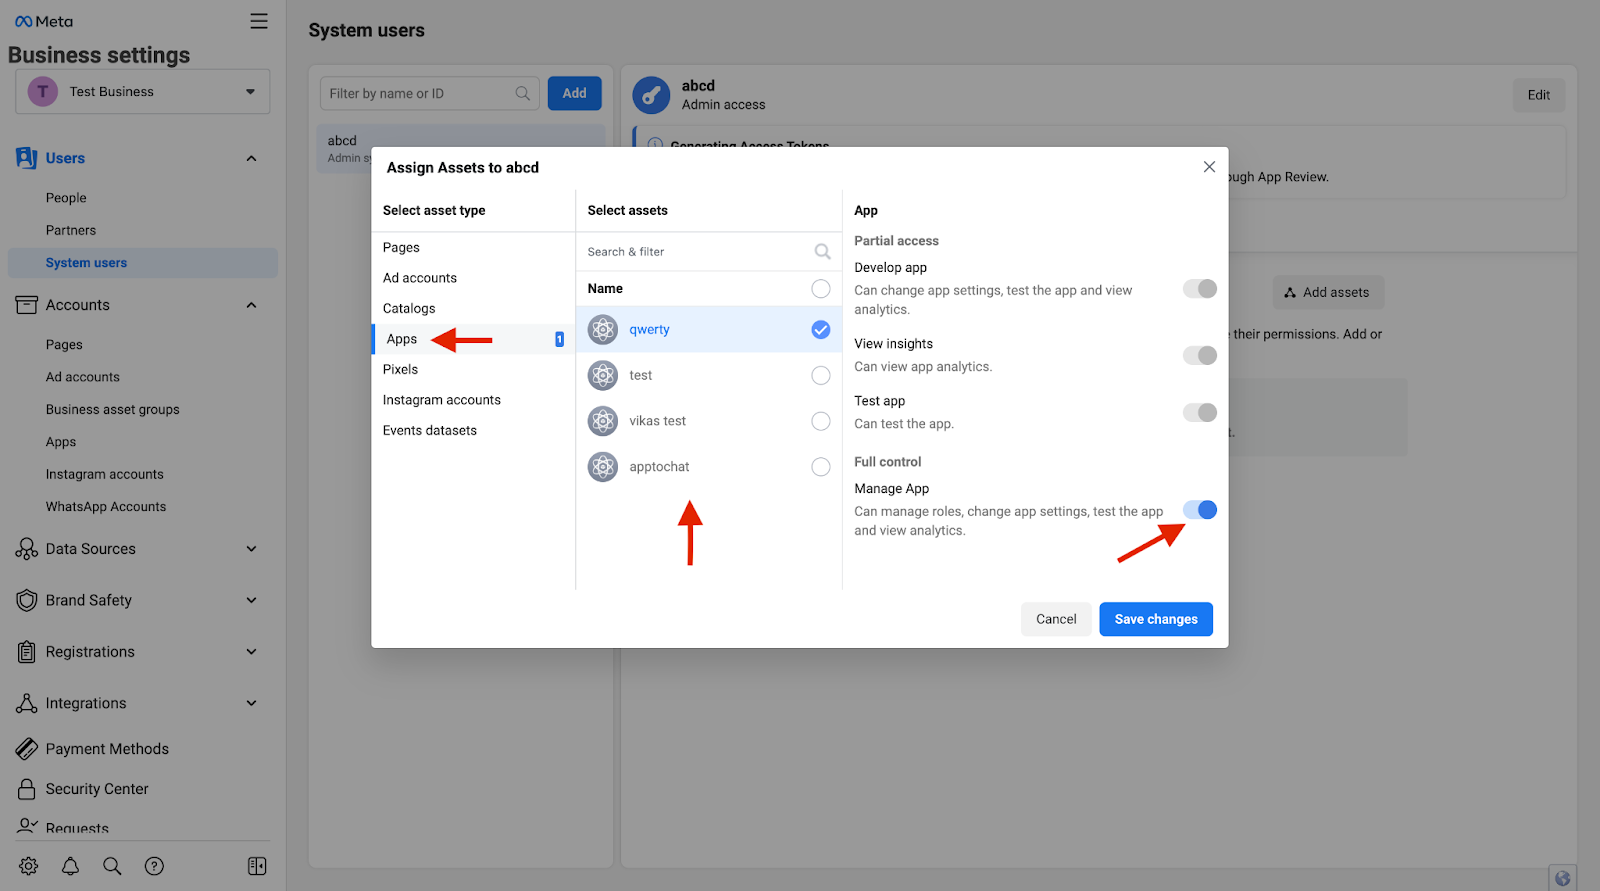Disable the Manage App full control switch
Image resolution: width=1600 pixels, height=891 pixels.
pos(1200,510)
